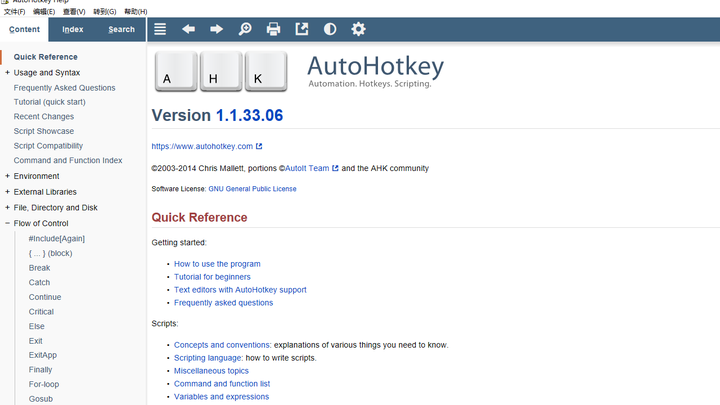The height and width of the screenshot is (405, 720).
Task: Expand the Environment tree node
Action: pos(7,176)
